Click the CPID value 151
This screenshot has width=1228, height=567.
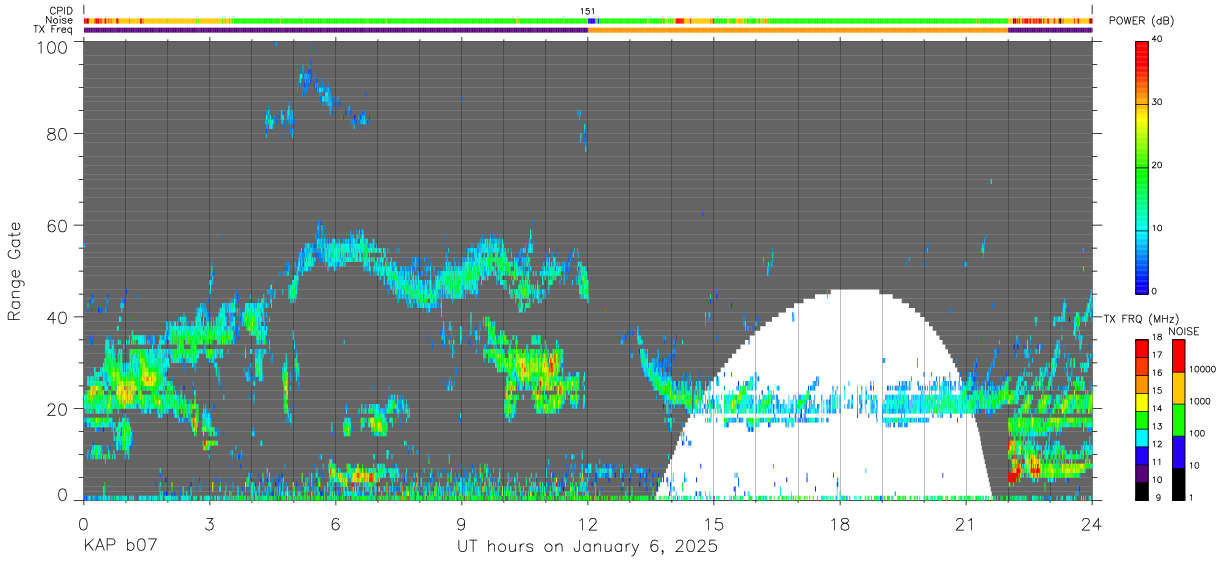coord(588,11)
